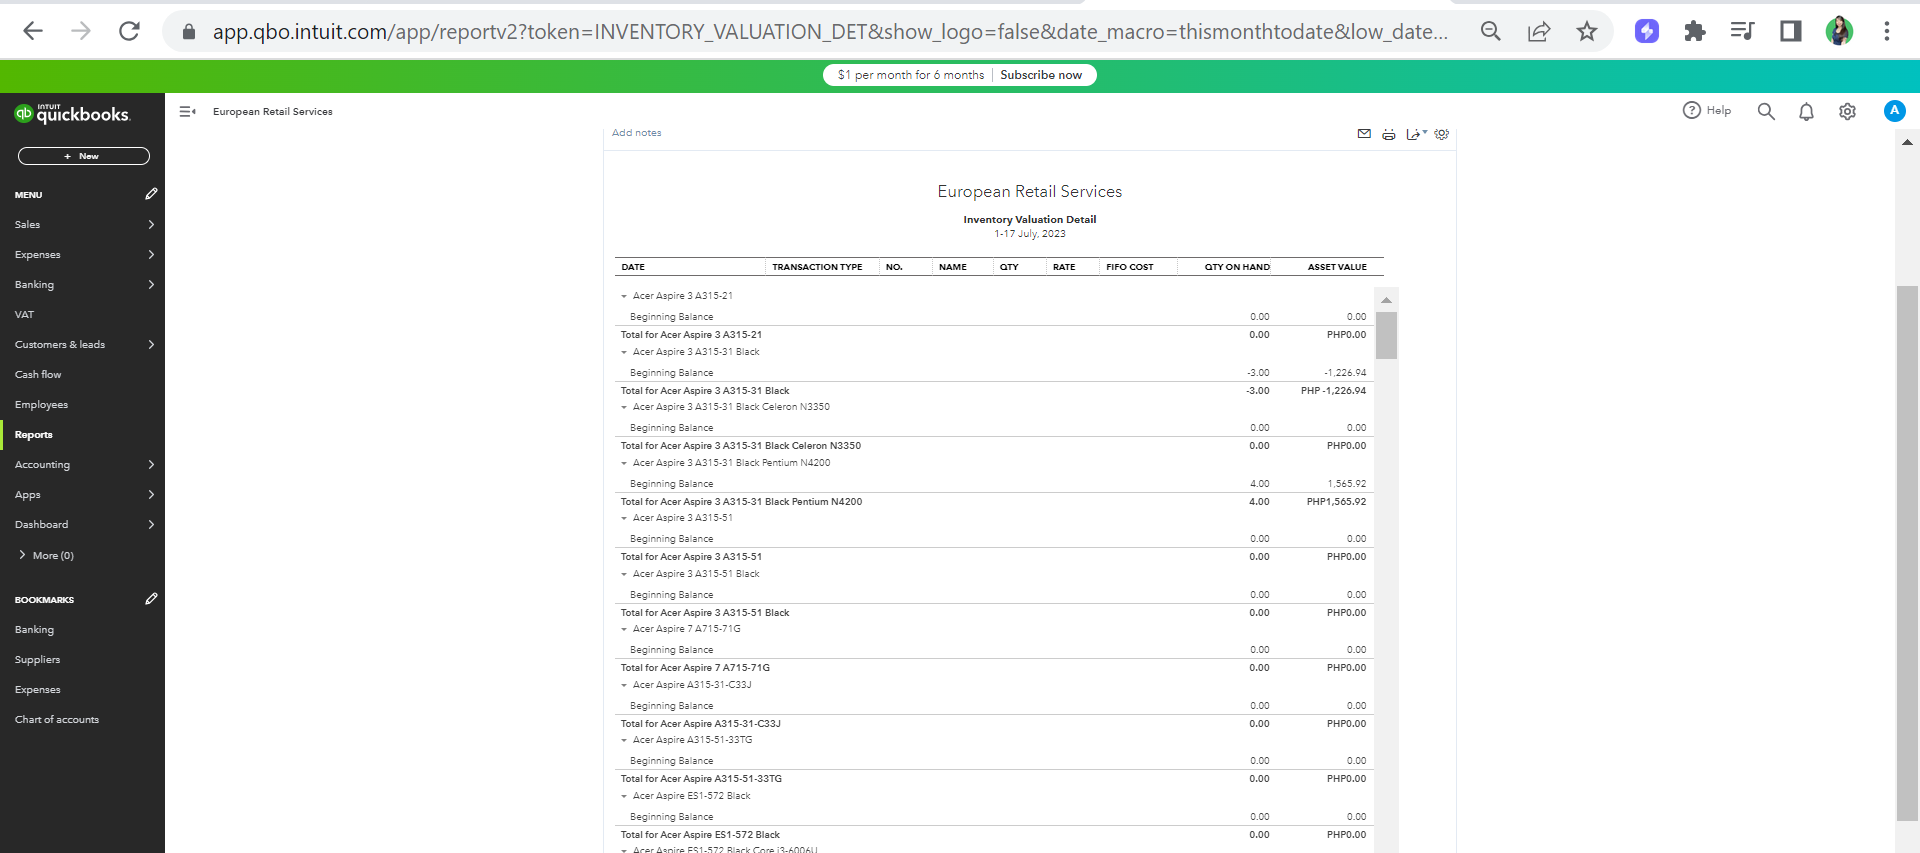Click the TRANSACTION TYPE column header
The image size is (1920, 853).
[817, 267]
